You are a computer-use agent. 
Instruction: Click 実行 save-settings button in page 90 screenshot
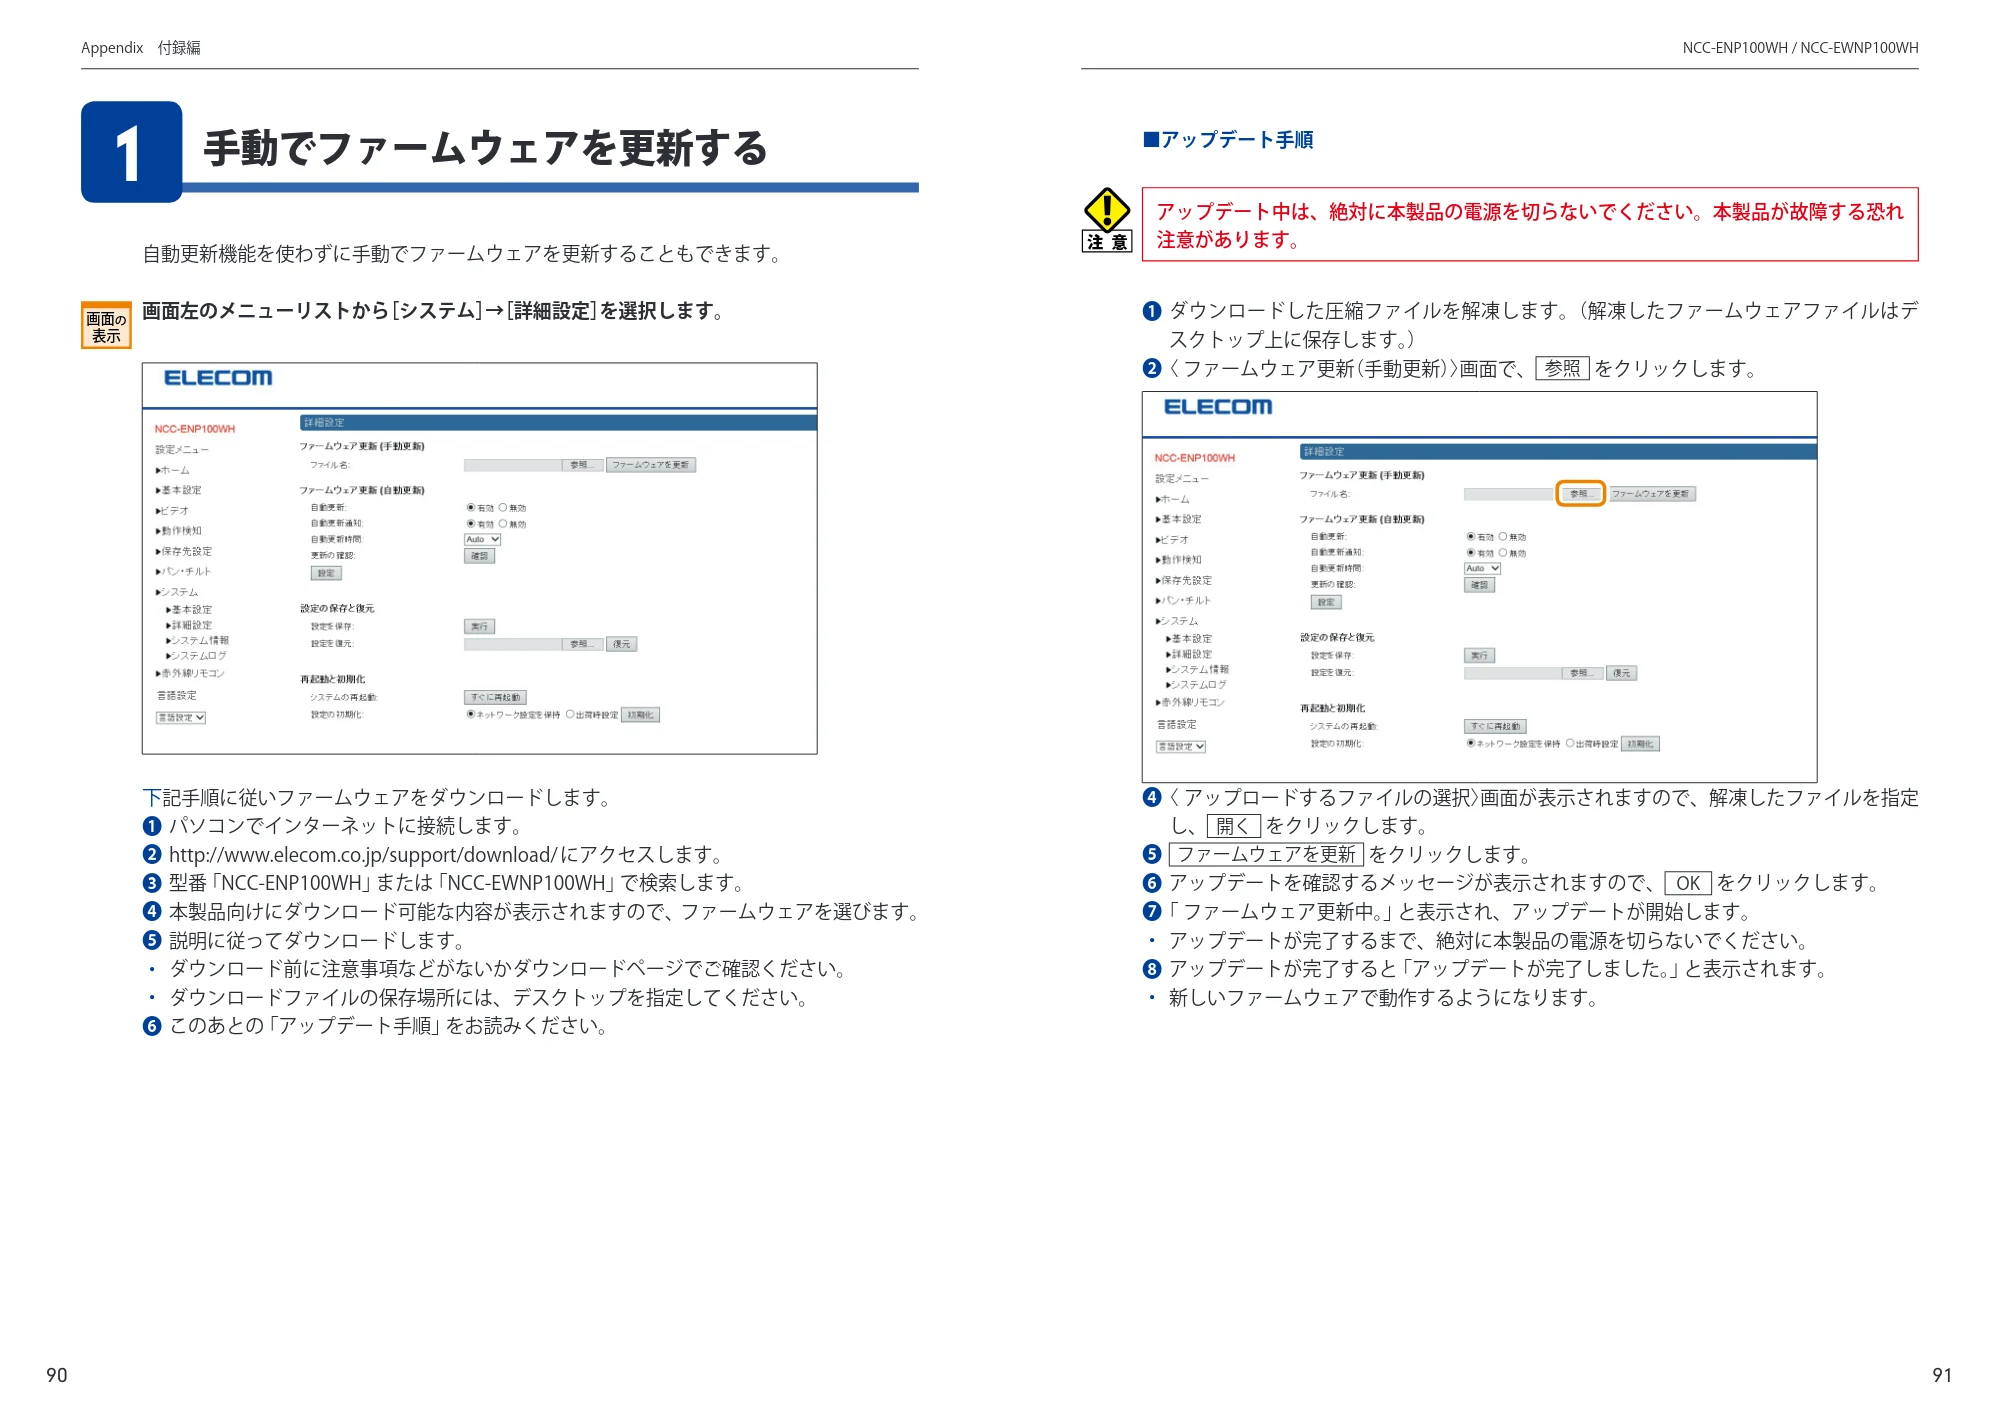479,627
